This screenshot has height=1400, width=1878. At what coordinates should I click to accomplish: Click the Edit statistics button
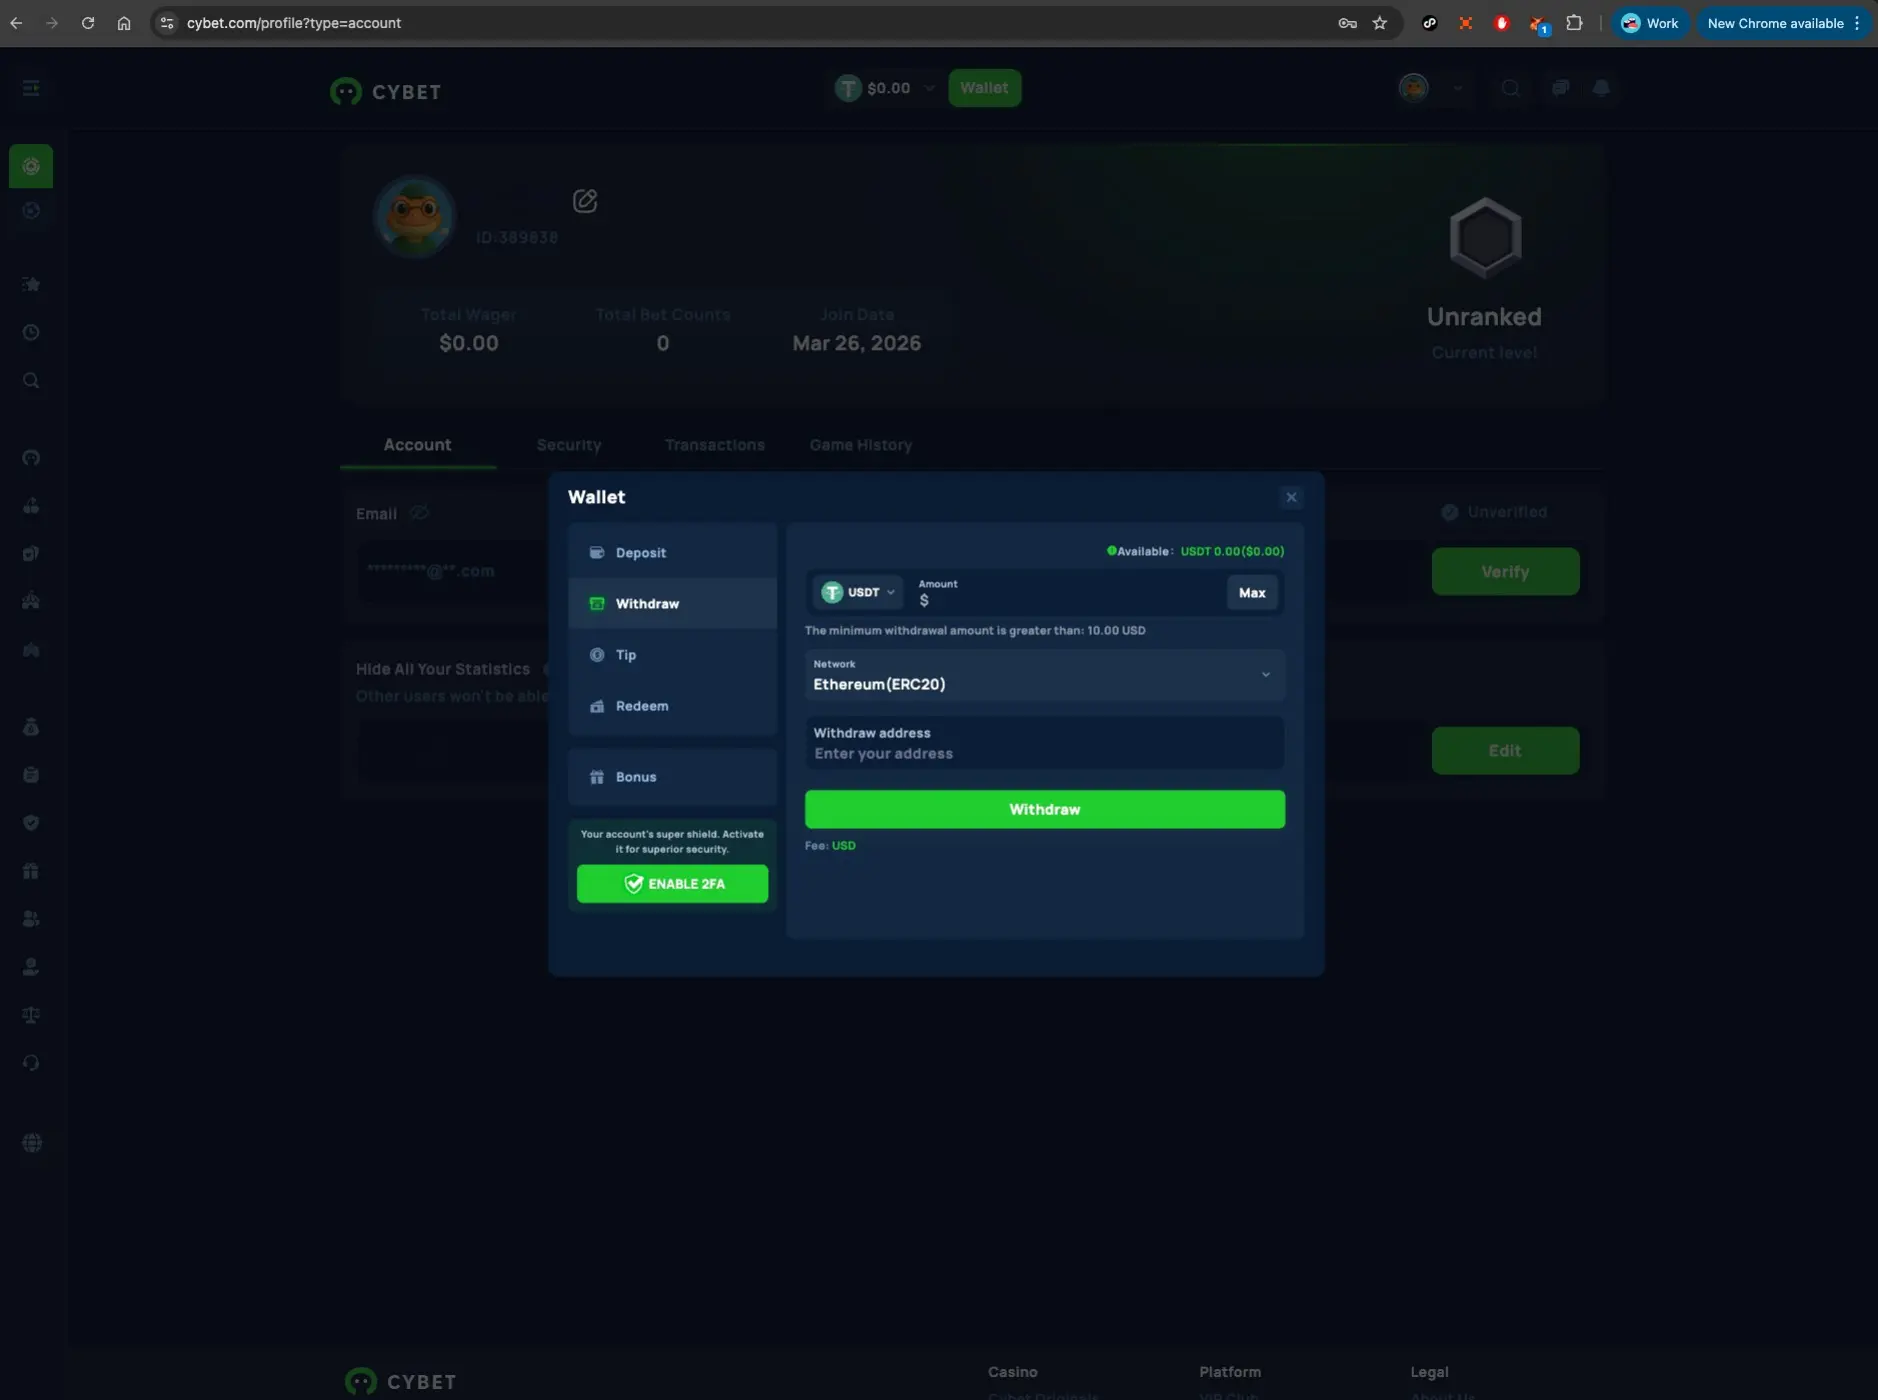tap(1505, 750)
